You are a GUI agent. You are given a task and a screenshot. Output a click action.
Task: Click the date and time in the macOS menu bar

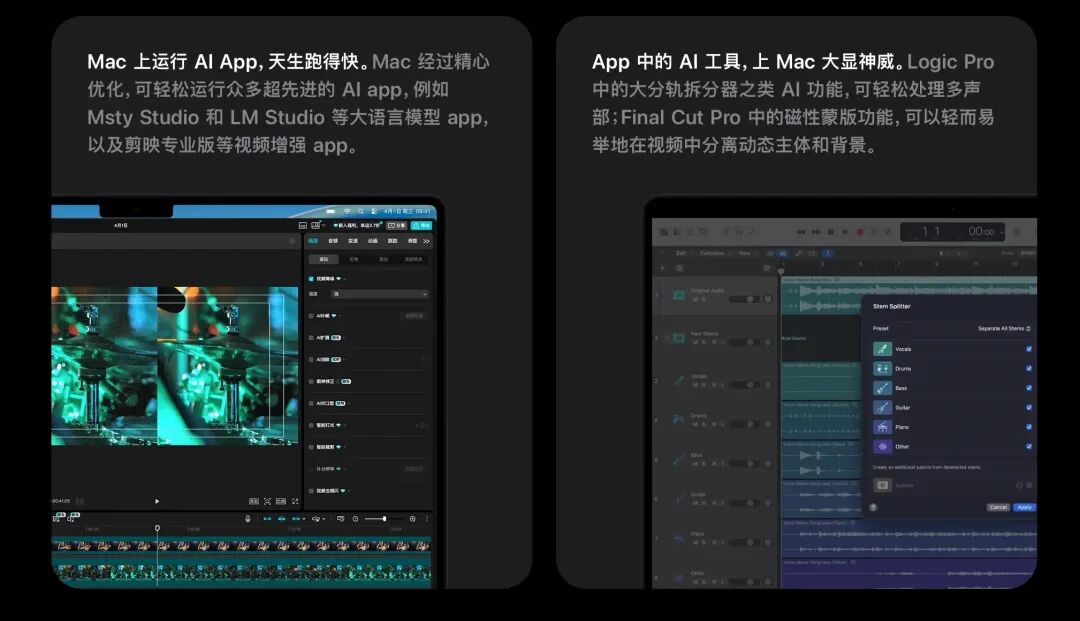click(408, 211)
